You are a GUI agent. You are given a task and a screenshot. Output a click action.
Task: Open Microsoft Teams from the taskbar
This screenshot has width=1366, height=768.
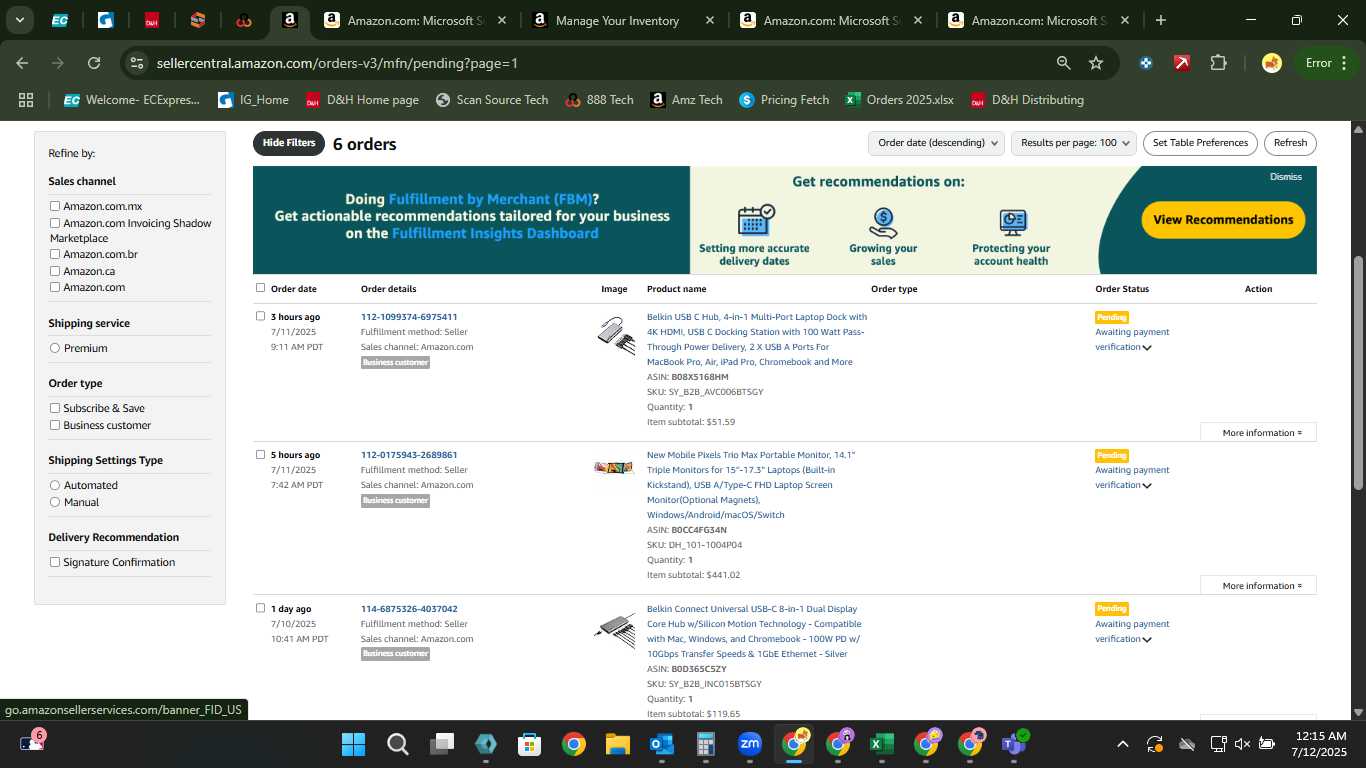1014,744
